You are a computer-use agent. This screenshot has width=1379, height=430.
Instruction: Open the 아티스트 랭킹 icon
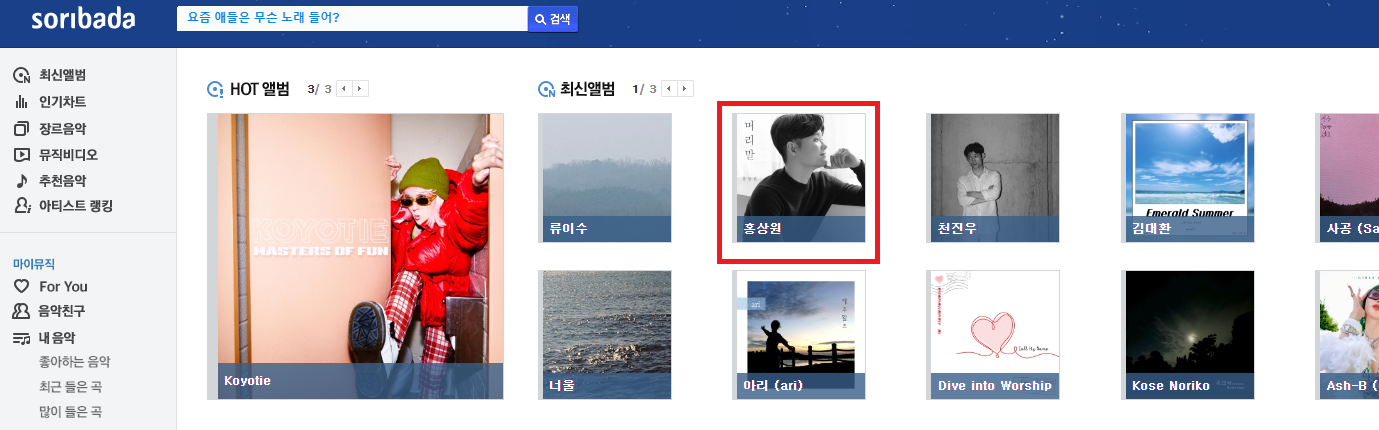tap(21, 207)
